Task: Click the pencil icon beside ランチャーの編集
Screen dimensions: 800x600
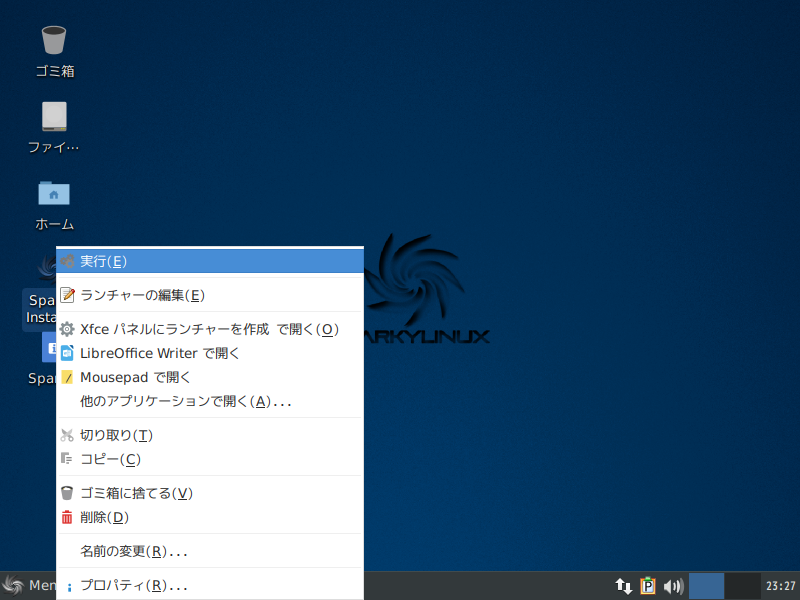Action: (67, 295)
